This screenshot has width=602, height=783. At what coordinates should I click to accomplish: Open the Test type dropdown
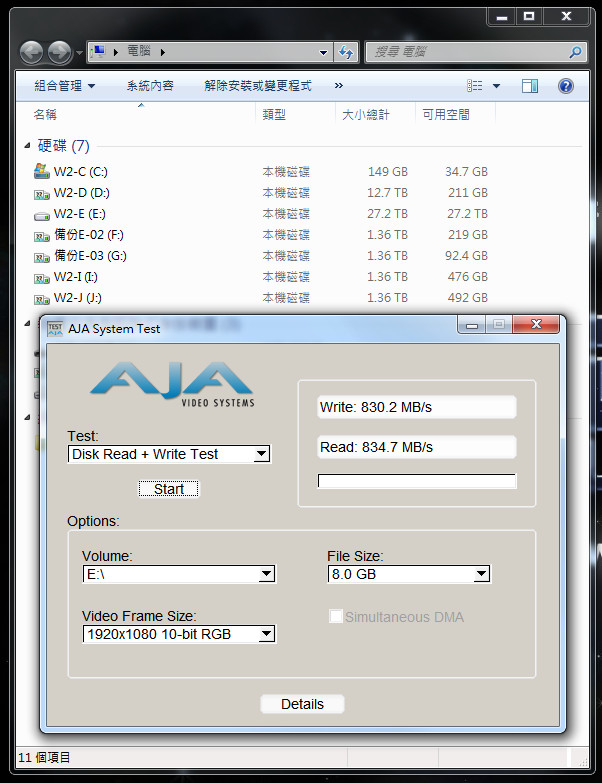[169, 454]
